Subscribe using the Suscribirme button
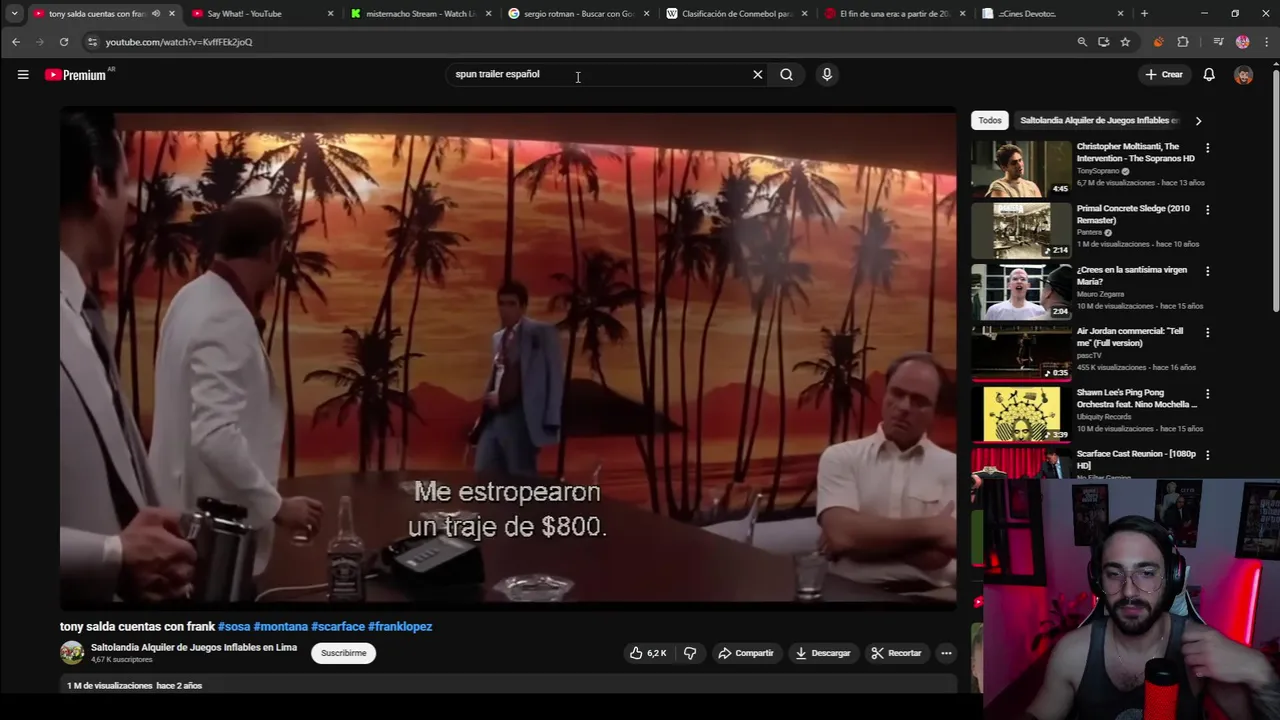 [x=343, y=653]
